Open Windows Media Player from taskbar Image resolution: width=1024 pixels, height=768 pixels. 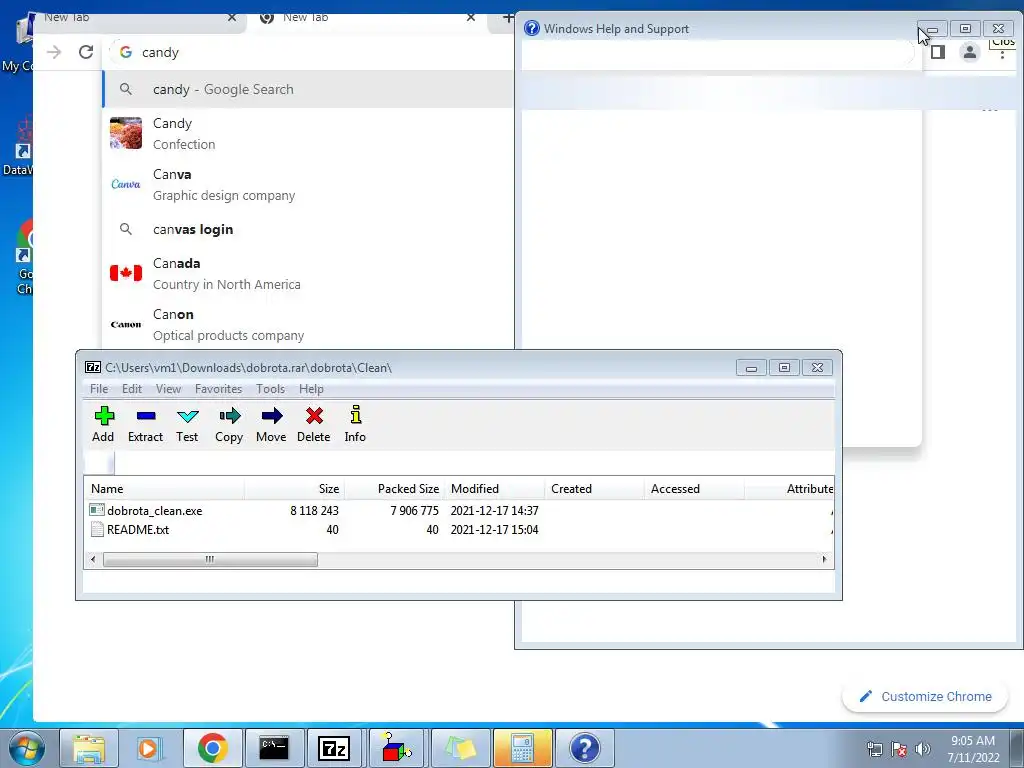150,748
